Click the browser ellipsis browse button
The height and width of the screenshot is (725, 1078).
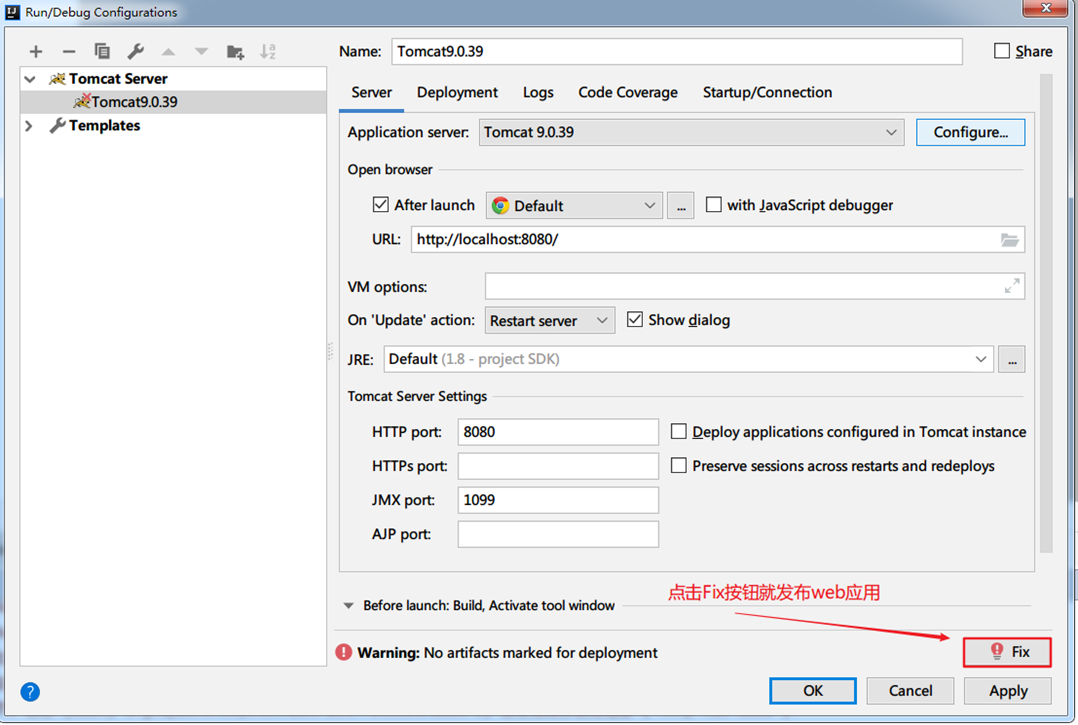(x=681, y=205)
